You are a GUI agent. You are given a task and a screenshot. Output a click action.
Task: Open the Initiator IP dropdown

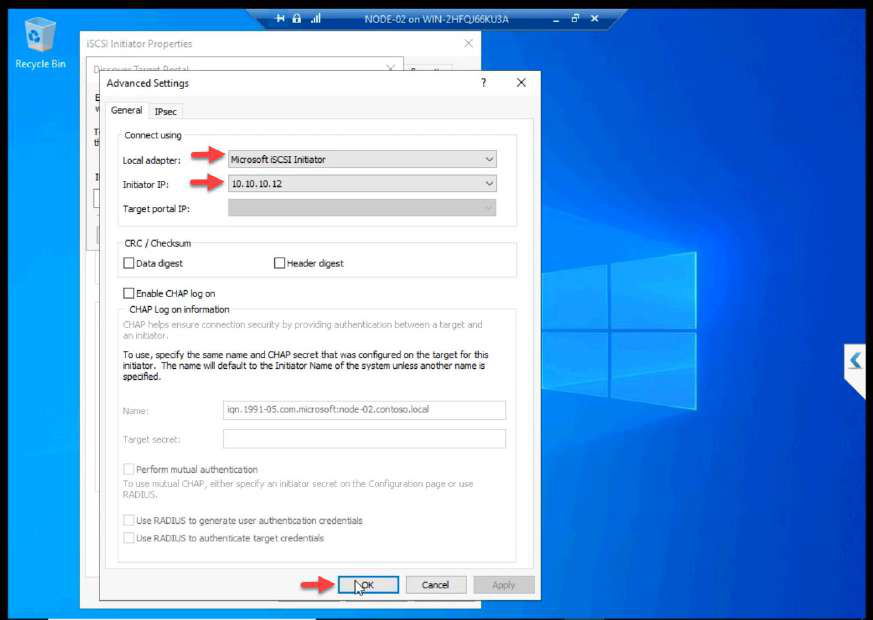pyautogui.click(x=362, y=183)
